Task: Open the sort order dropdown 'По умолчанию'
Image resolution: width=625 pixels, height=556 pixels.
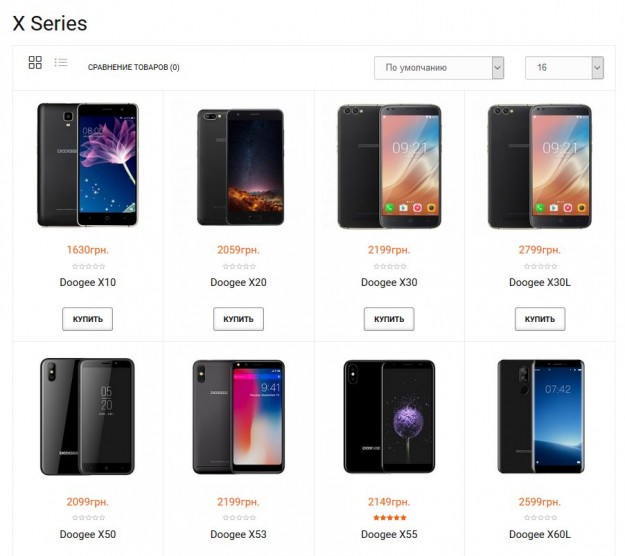Action: pyautogui.click(x=439, y=68)
